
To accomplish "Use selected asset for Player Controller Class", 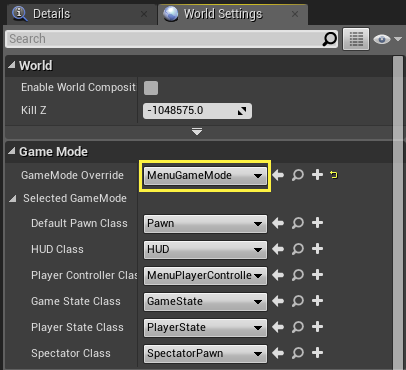I will [278, 275].
